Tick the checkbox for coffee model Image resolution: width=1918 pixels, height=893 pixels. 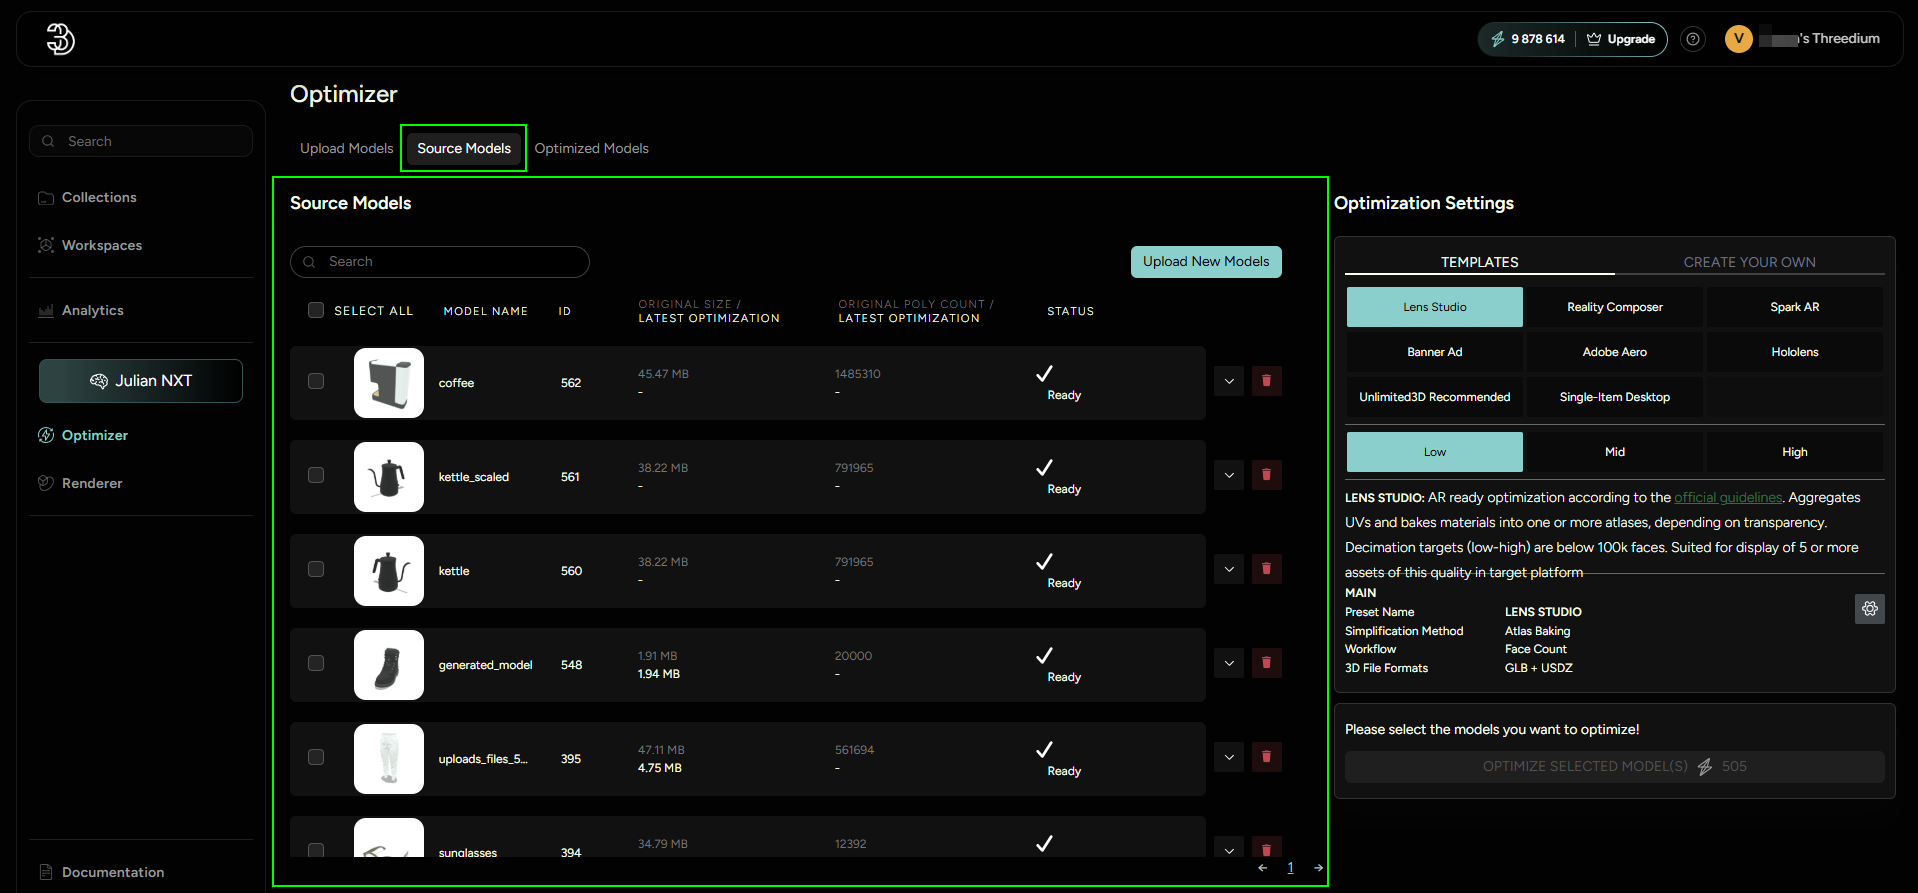[316, 381]
